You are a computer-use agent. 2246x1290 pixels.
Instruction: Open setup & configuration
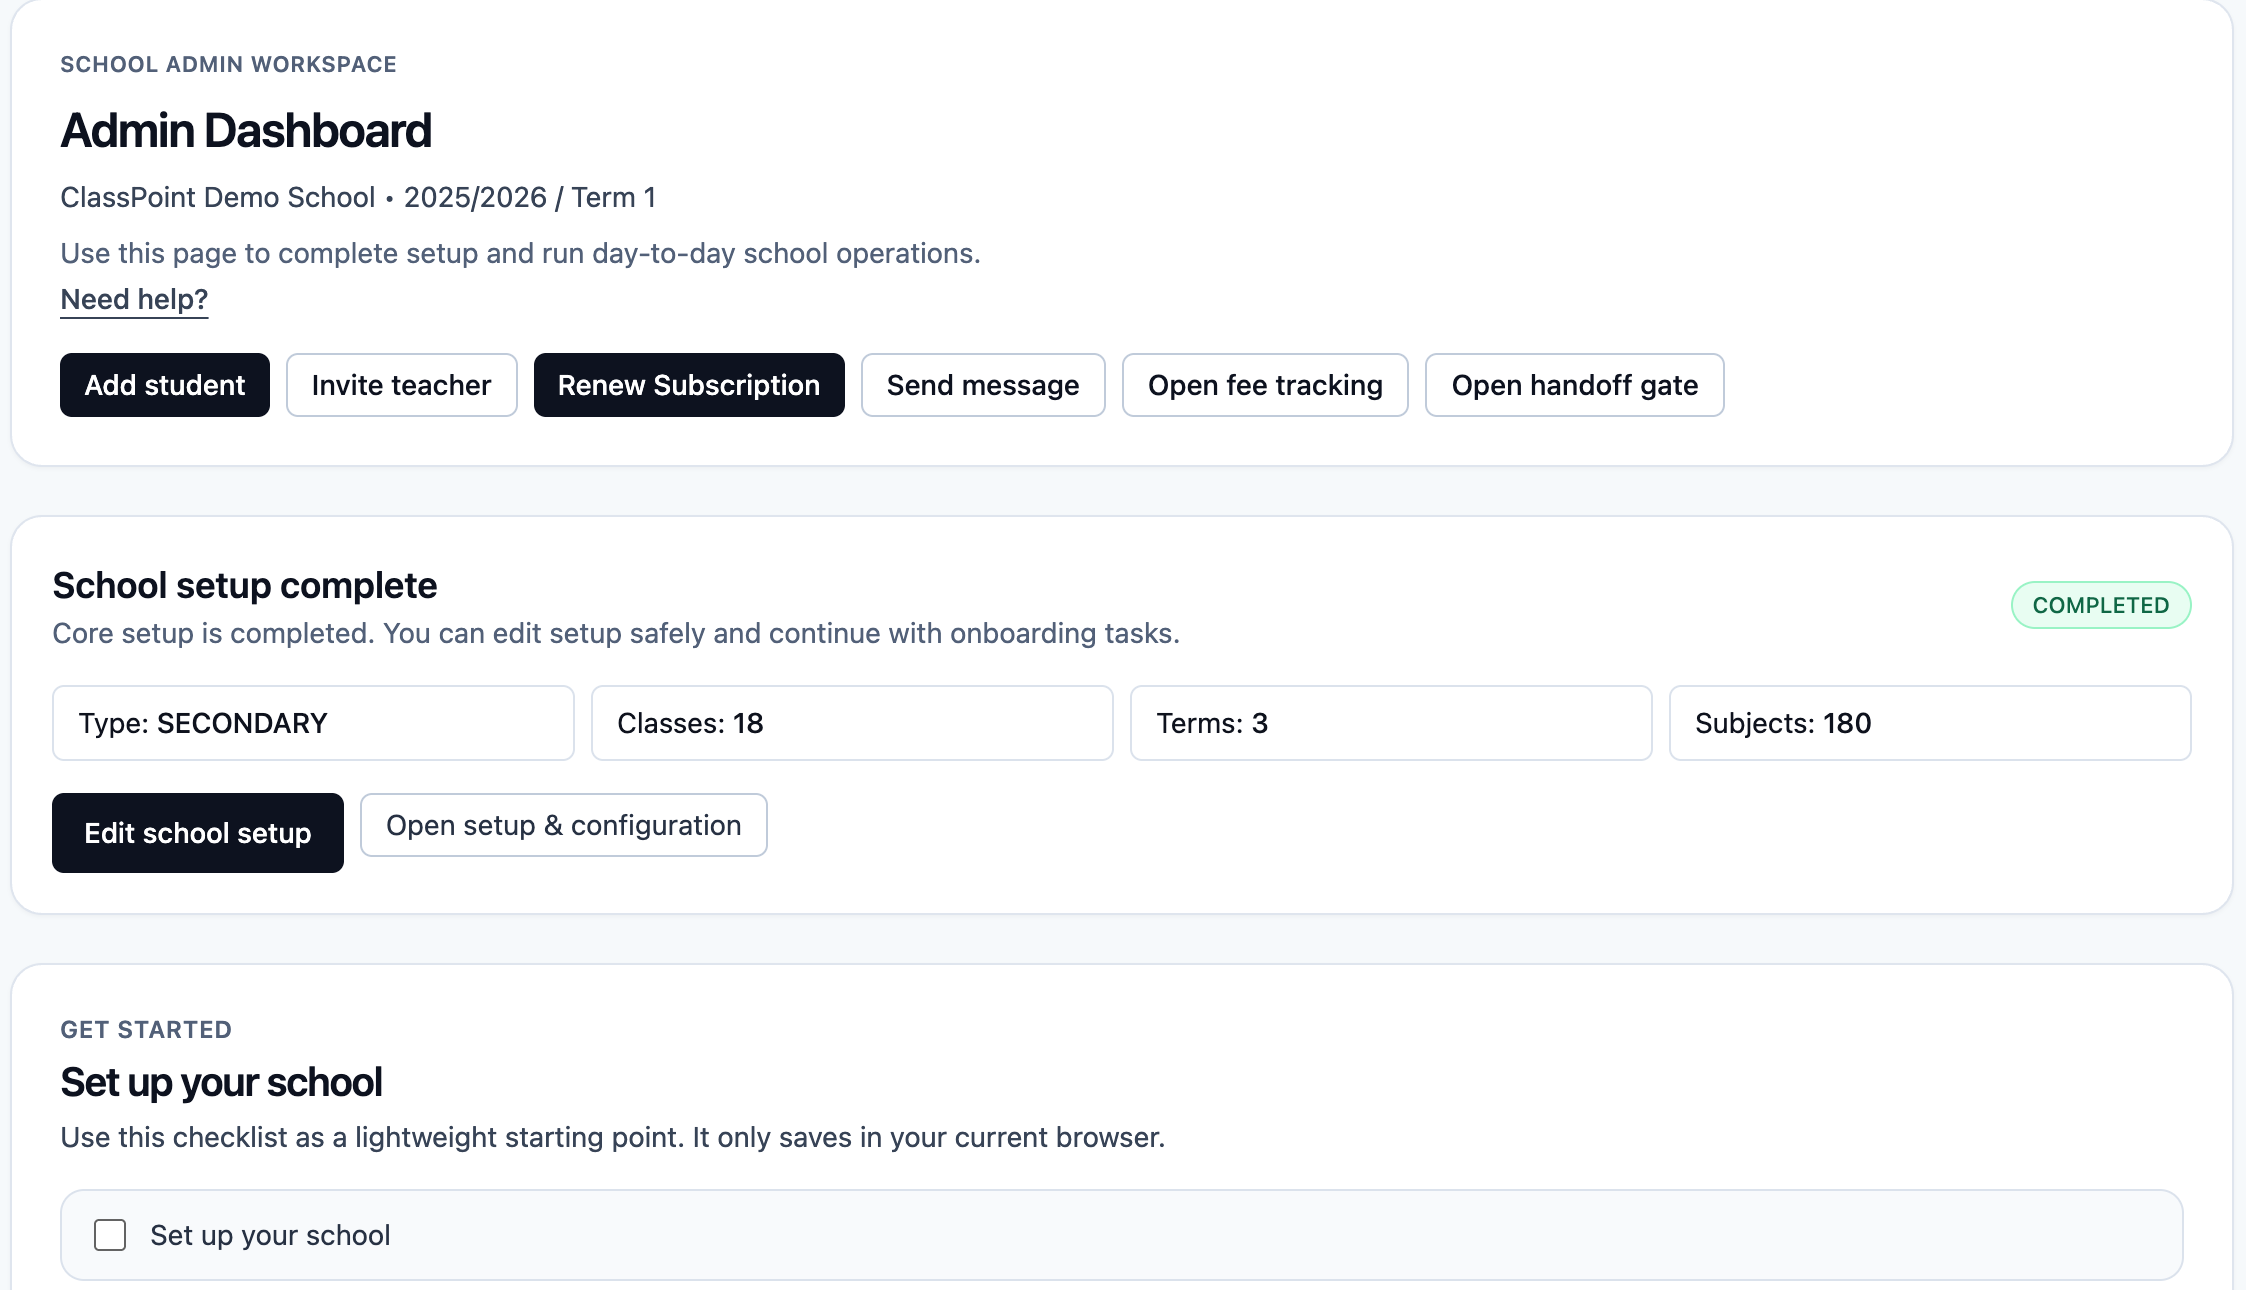coord(563,825)
